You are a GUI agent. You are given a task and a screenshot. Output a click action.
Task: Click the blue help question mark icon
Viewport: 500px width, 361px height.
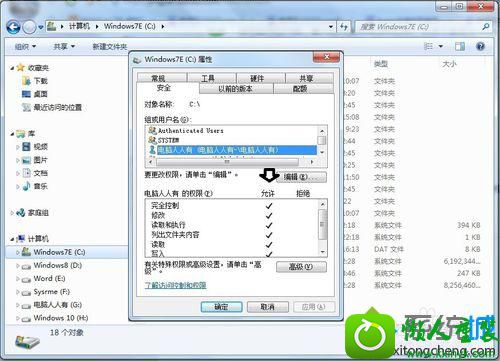pos(480,46)
